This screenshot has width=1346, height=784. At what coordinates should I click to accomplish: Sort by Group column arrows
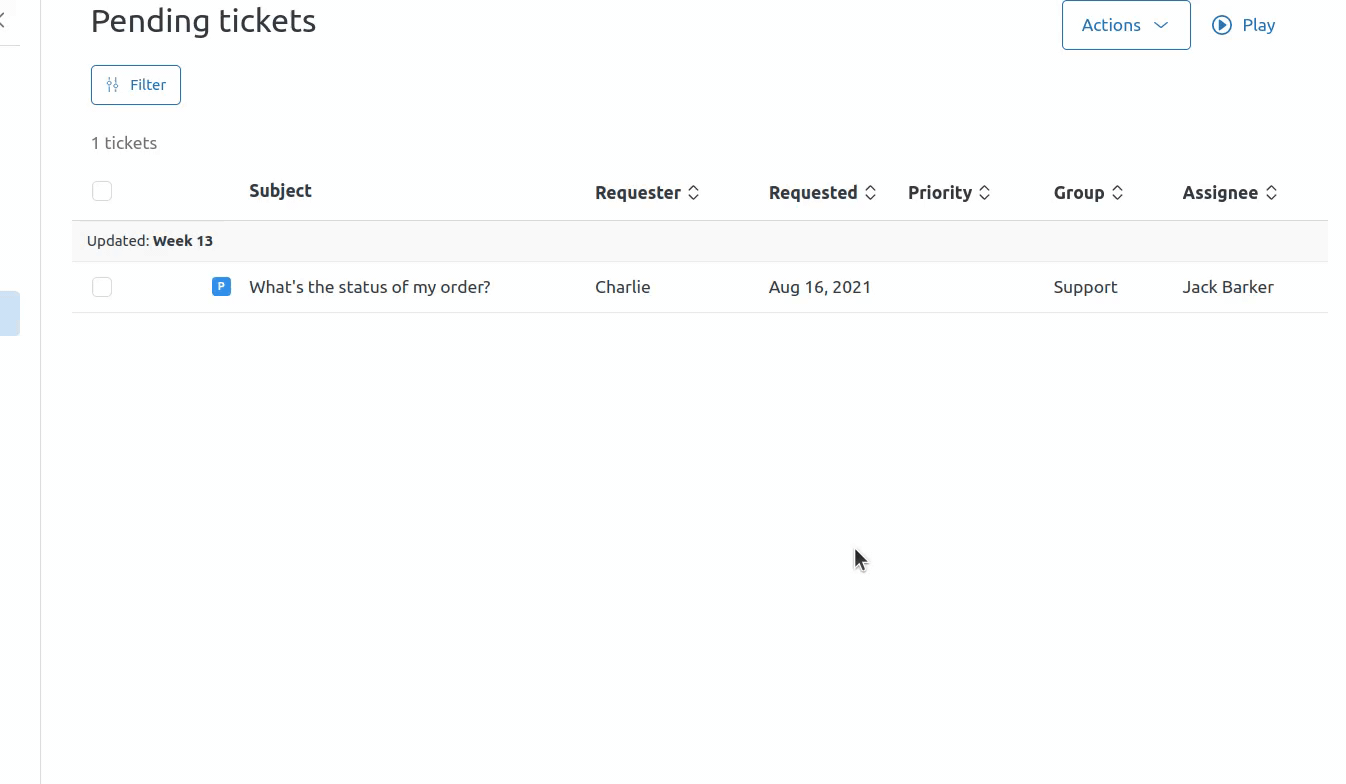[x=1118, y=193]
